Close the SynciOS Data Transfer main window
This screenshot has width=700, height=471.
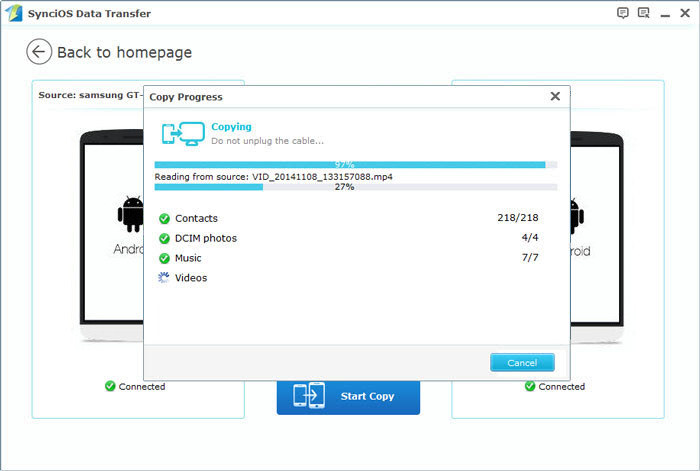[685, 13]
